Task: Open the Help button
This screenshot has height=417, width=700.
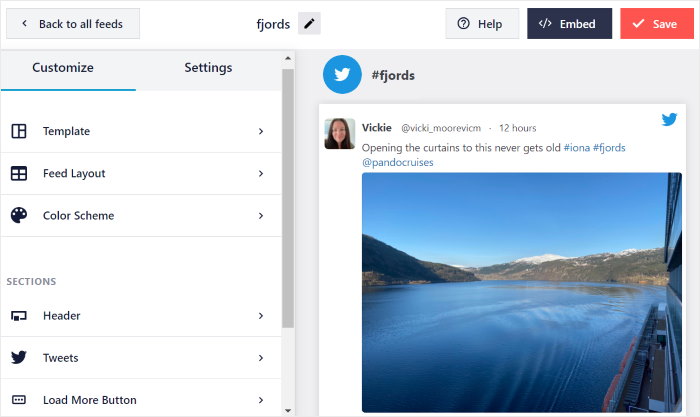Action: coord(482,24)
